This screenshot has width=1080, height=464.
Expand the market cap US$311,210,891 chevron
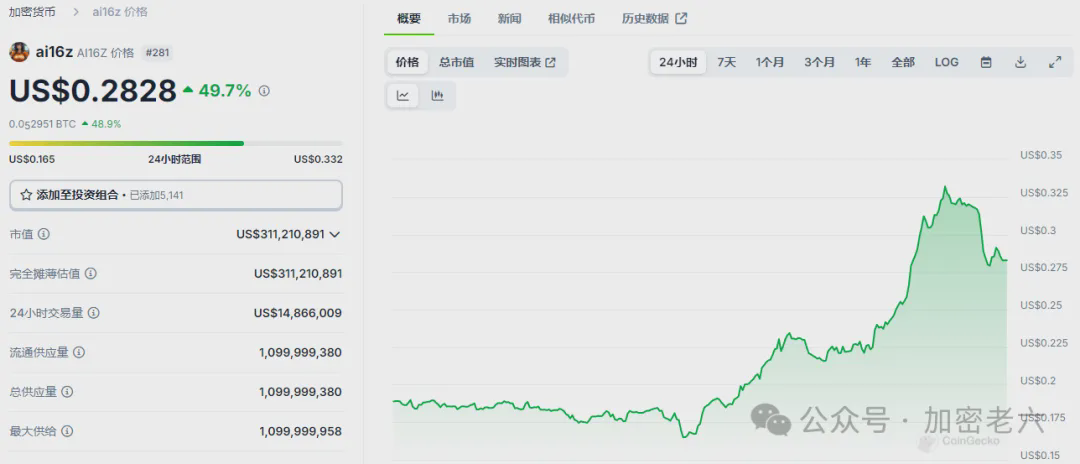click(x=335, y=234)
